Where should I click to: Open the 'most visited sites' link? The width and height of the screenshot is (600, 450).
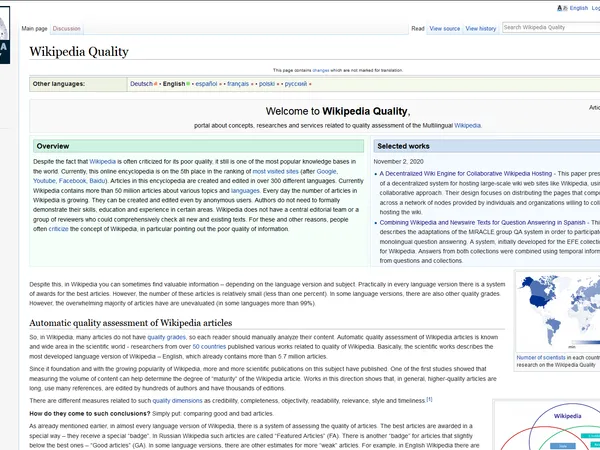(276, 171)
